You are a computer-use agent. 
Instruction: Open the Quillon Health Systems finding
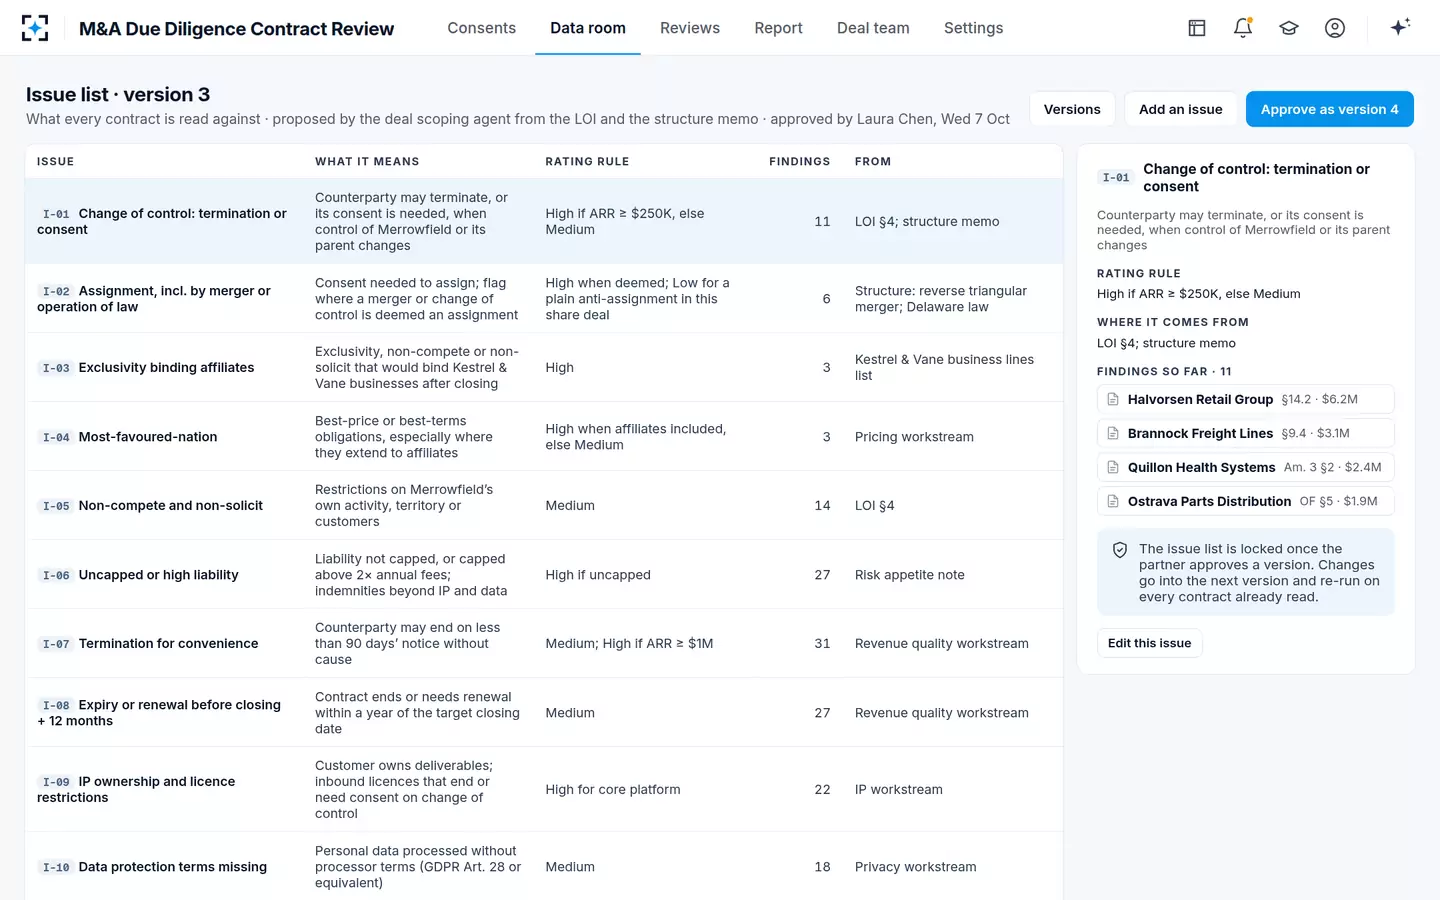1245,467
